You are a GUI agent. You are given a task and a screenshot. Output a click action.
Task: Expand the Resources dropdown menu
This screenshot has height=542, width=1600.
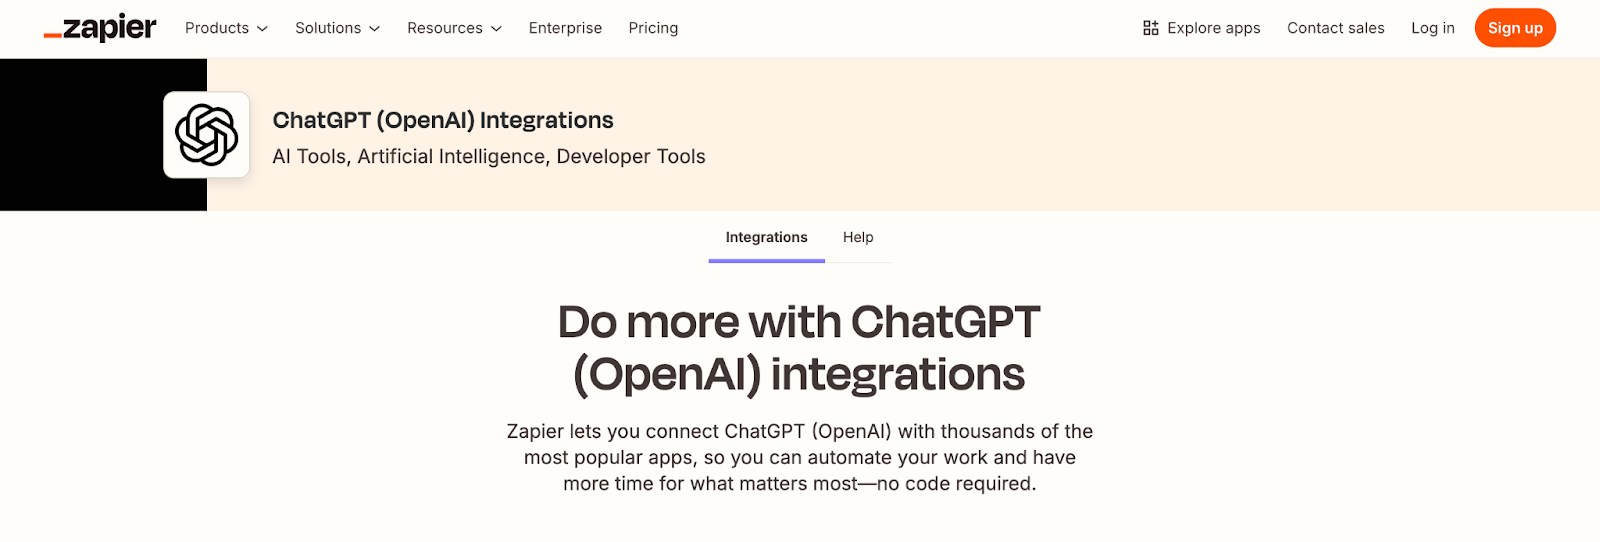click(454, 28)
